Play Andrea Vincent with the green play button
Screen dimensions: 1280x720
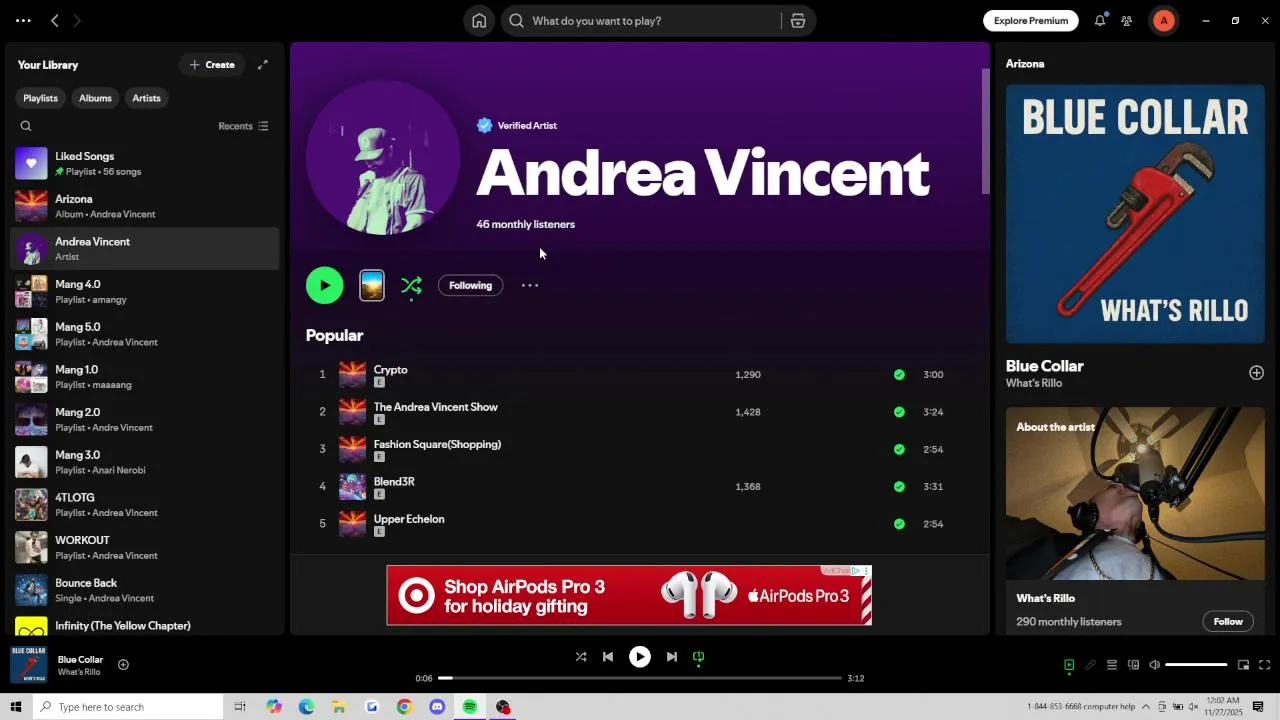(324, 285)
